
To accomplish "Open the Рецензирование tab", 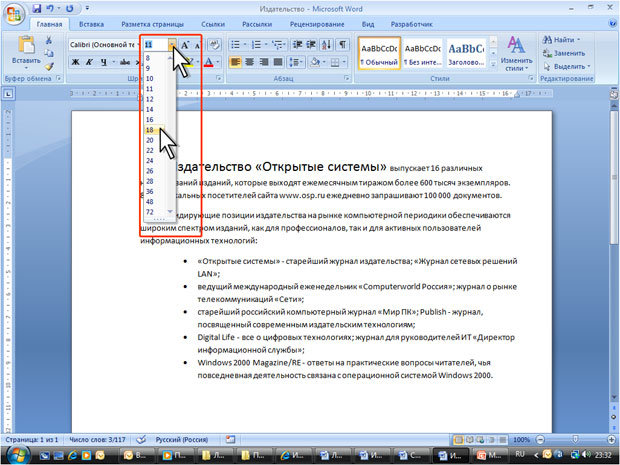I will (x=317, y=24).
